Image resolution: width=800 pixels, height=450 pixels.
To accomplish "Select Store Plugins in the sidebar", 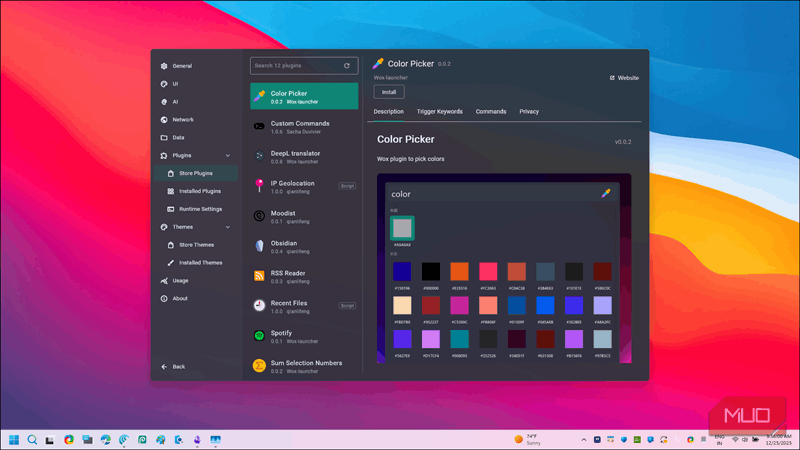I will [195, 173].
